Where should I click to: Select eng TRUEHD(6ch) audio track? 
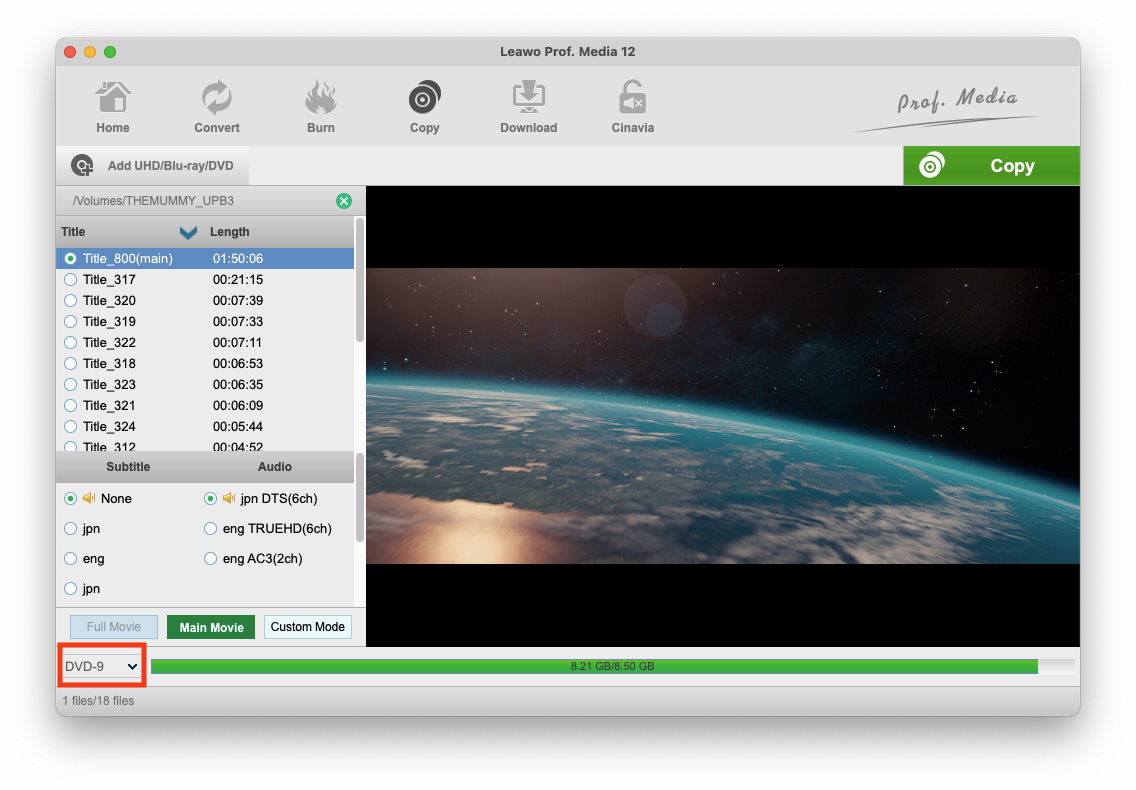coord(210,529)
